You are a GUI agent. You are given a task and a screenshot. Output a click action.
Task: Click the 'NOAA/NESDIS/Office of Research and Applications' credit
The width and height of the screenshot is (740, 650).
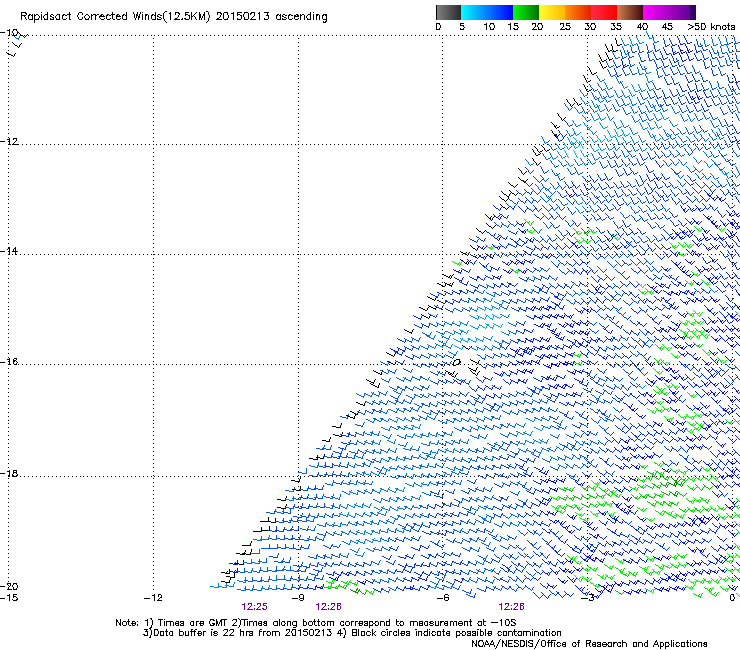(589, 644)
